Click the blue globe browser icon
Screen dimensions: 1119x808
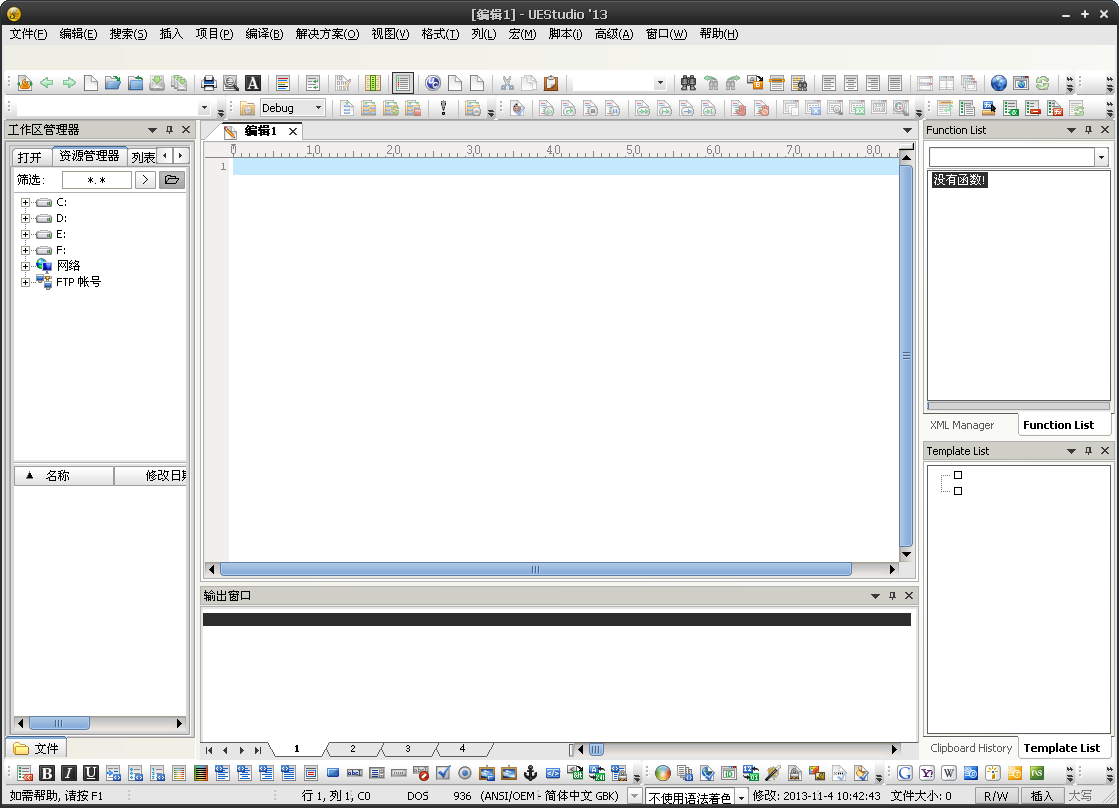[x=998, y=83]
